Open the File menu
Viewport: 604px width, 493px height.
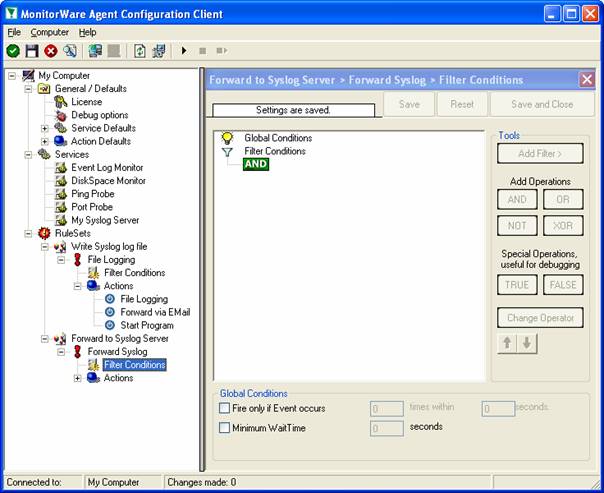[14, 32]
